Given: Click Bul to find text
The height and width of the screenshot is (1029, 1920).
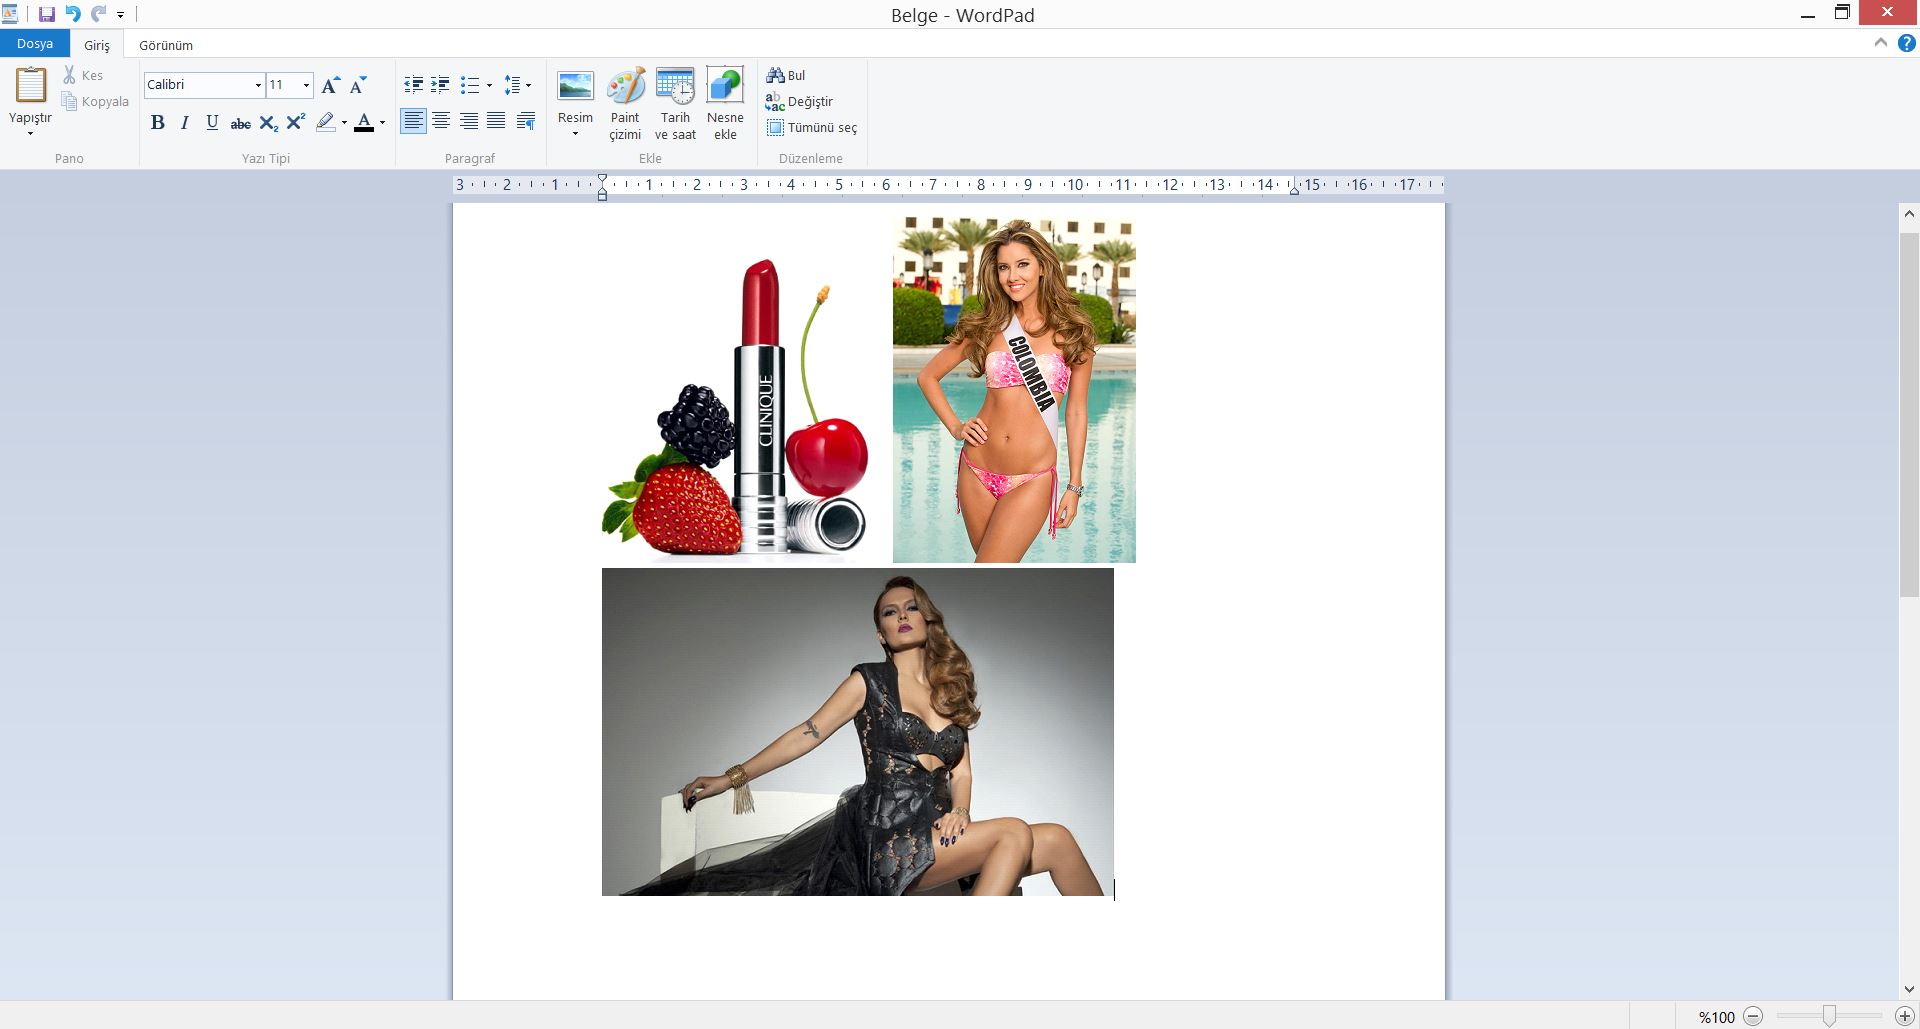Looking at the screenshot, I should point(786,75).
